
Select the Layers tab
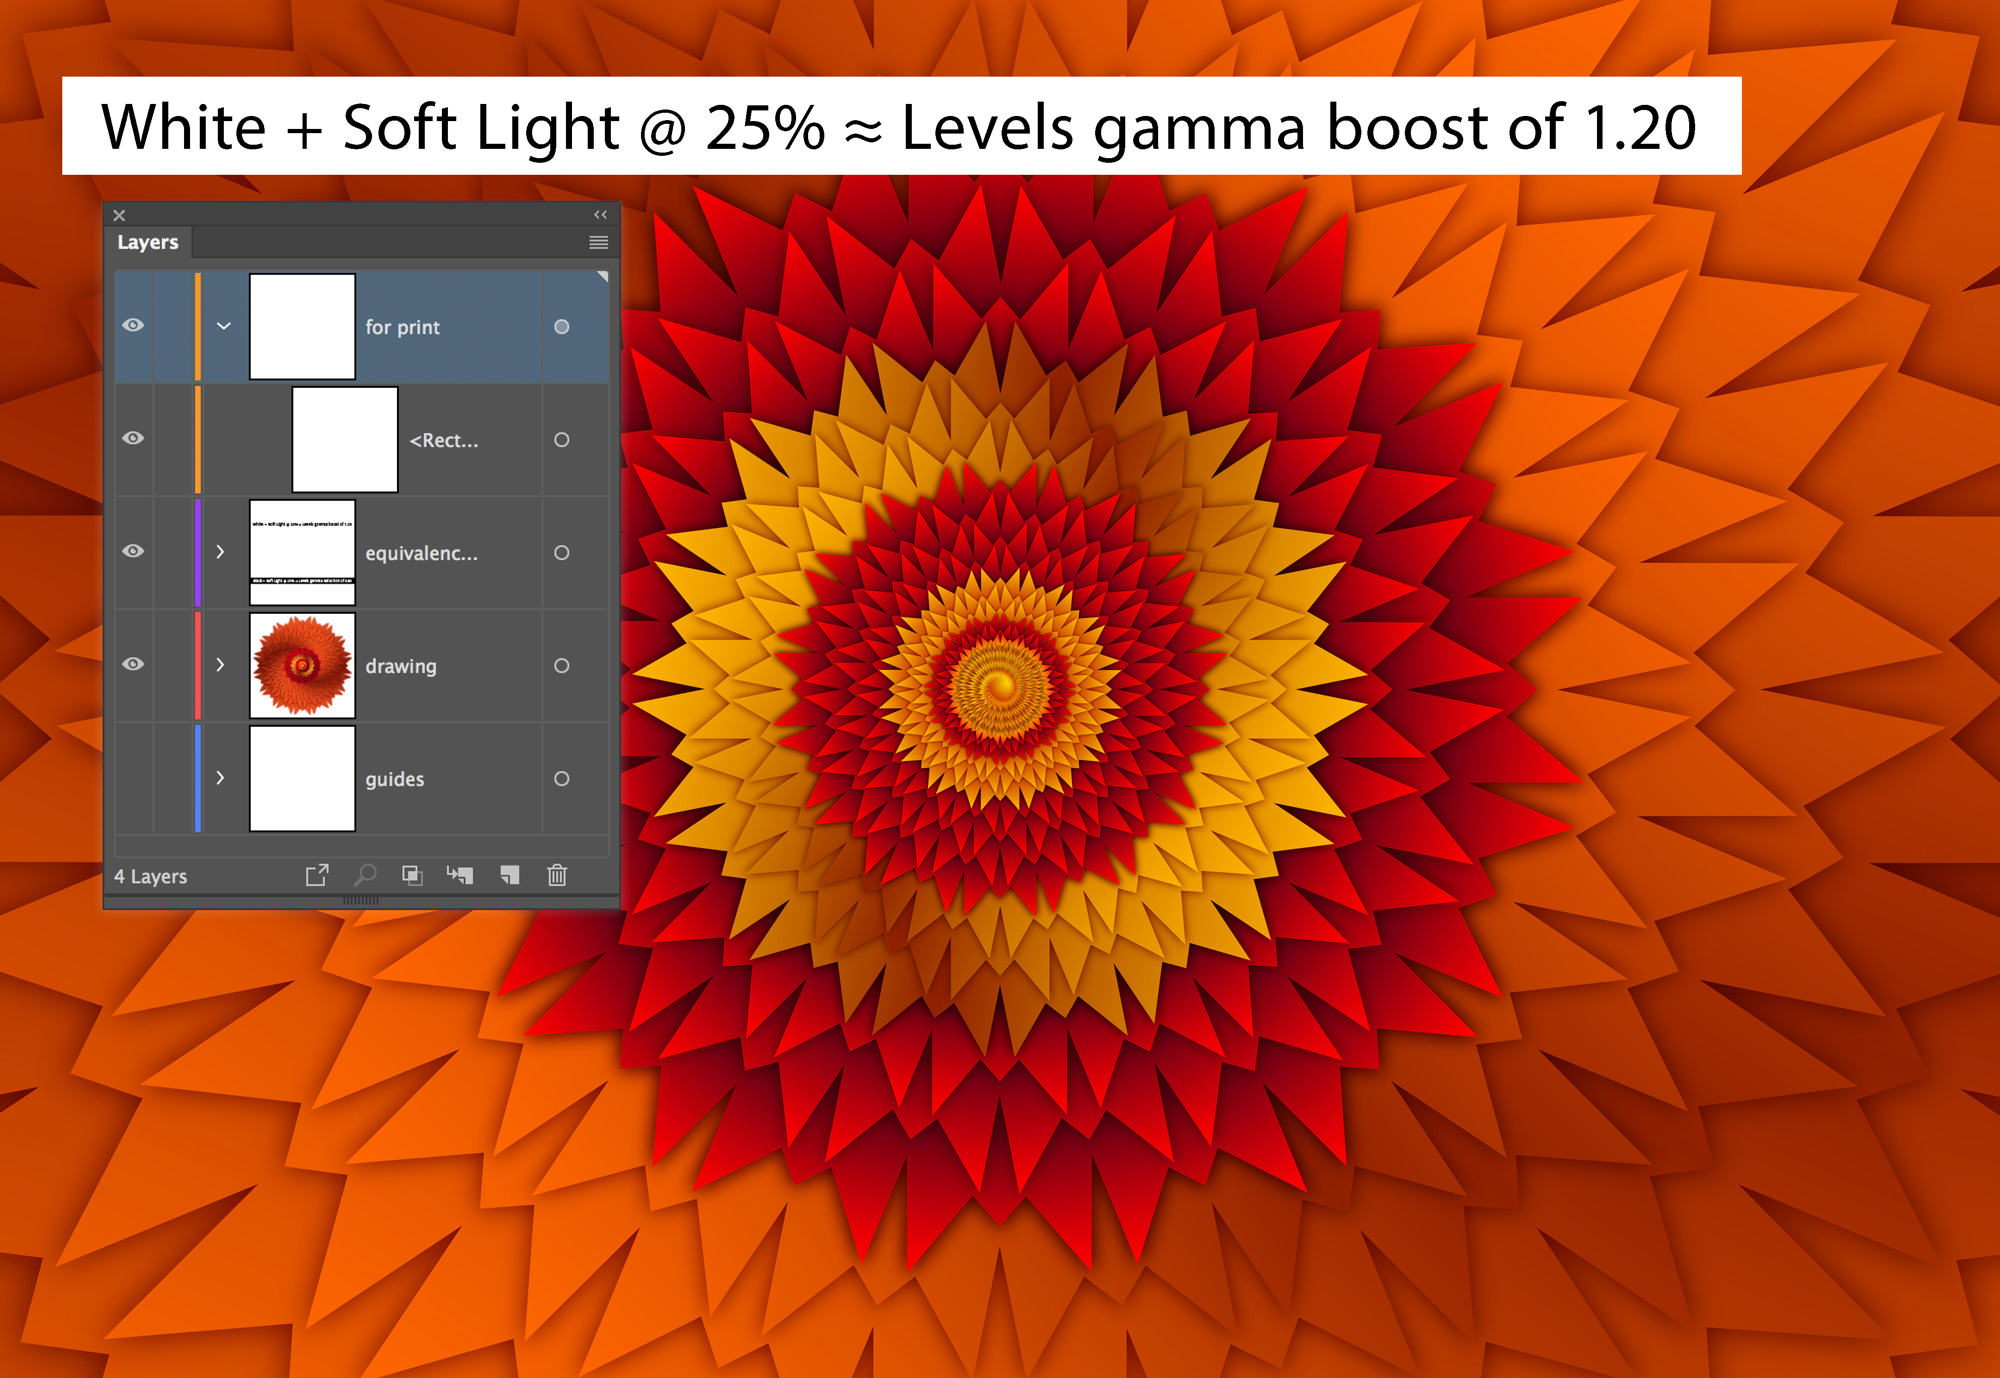[148, 242]
